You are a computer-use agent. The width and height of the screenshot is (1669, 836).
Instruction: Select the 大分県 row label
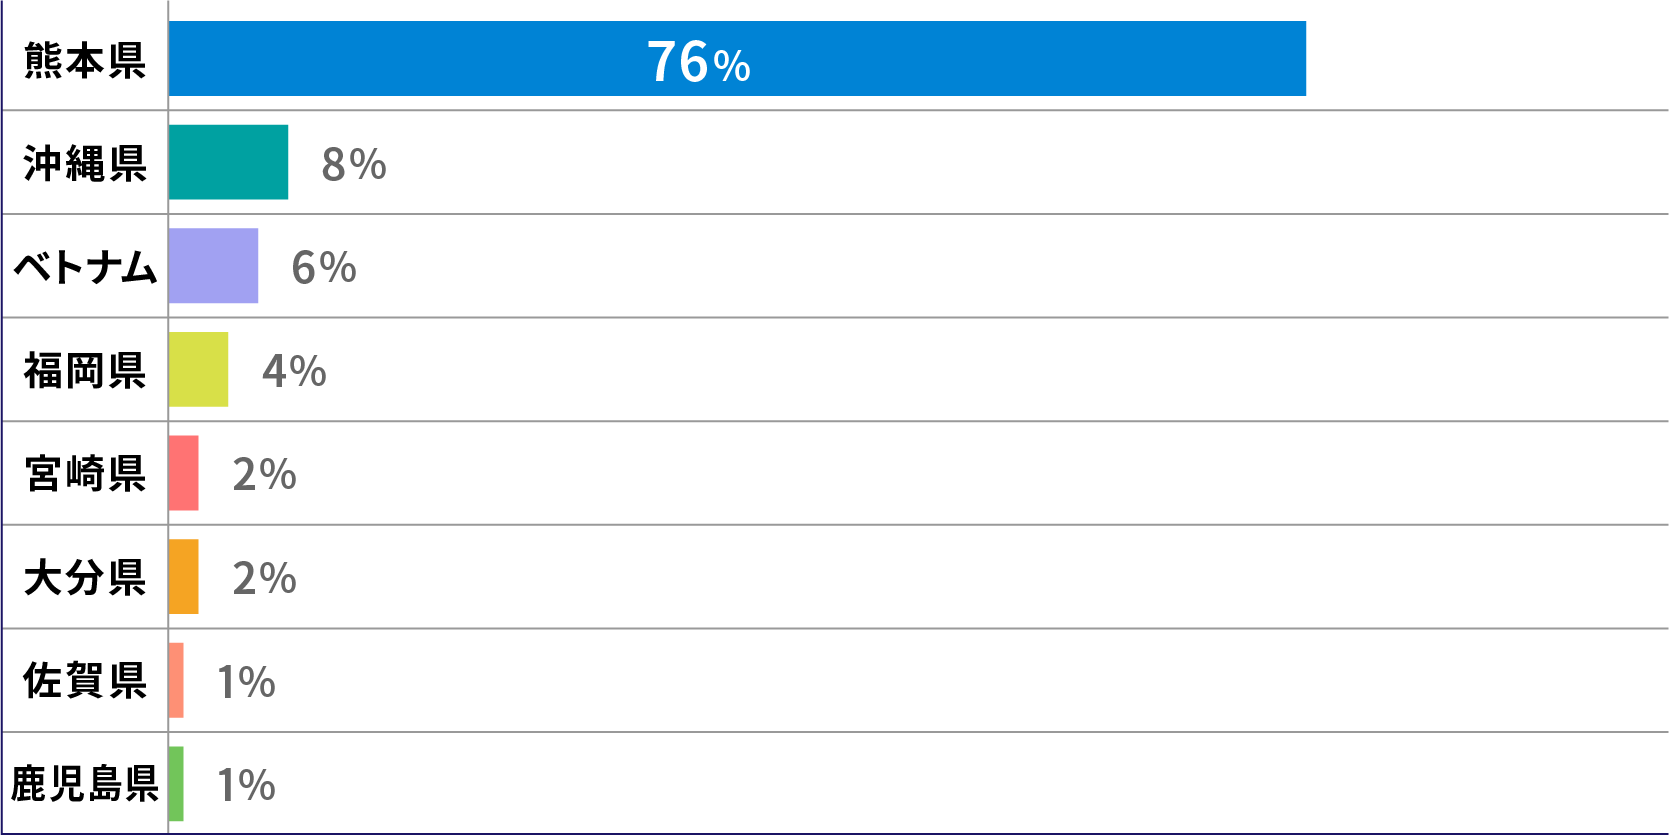[x=85, y=578]
